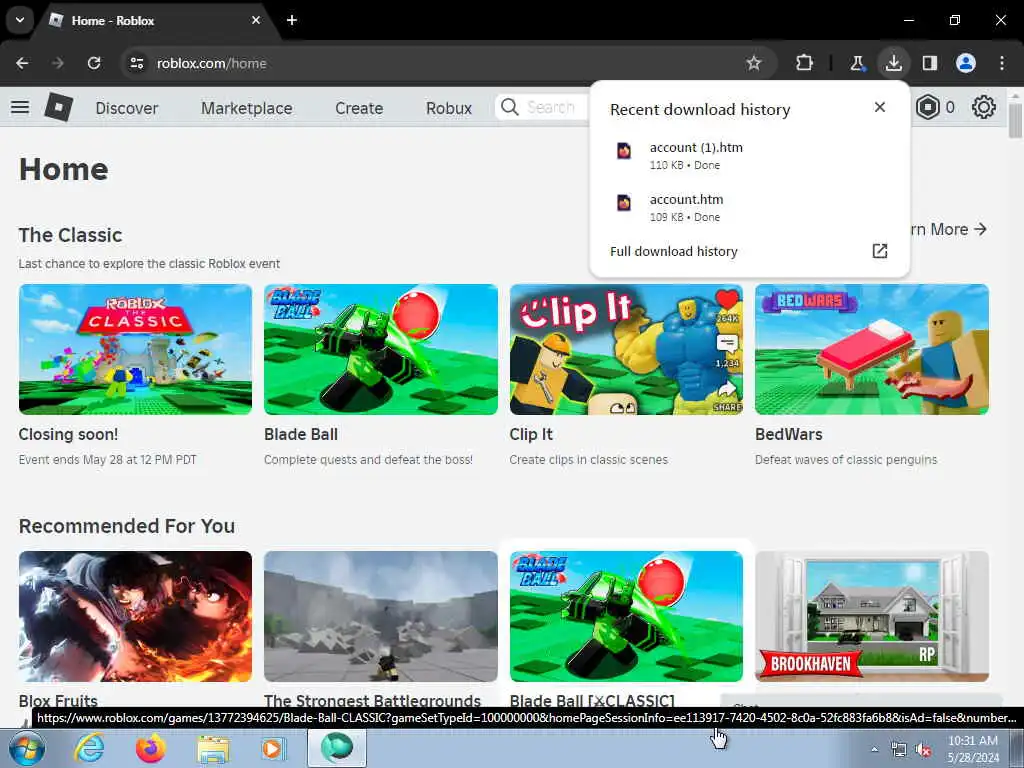Click The Classic section heading

point(71,235)
